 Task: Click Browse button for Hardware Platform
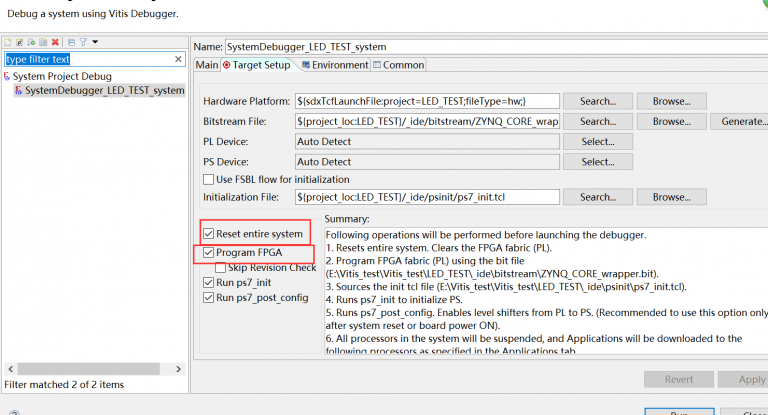click(x=672, y=101)
